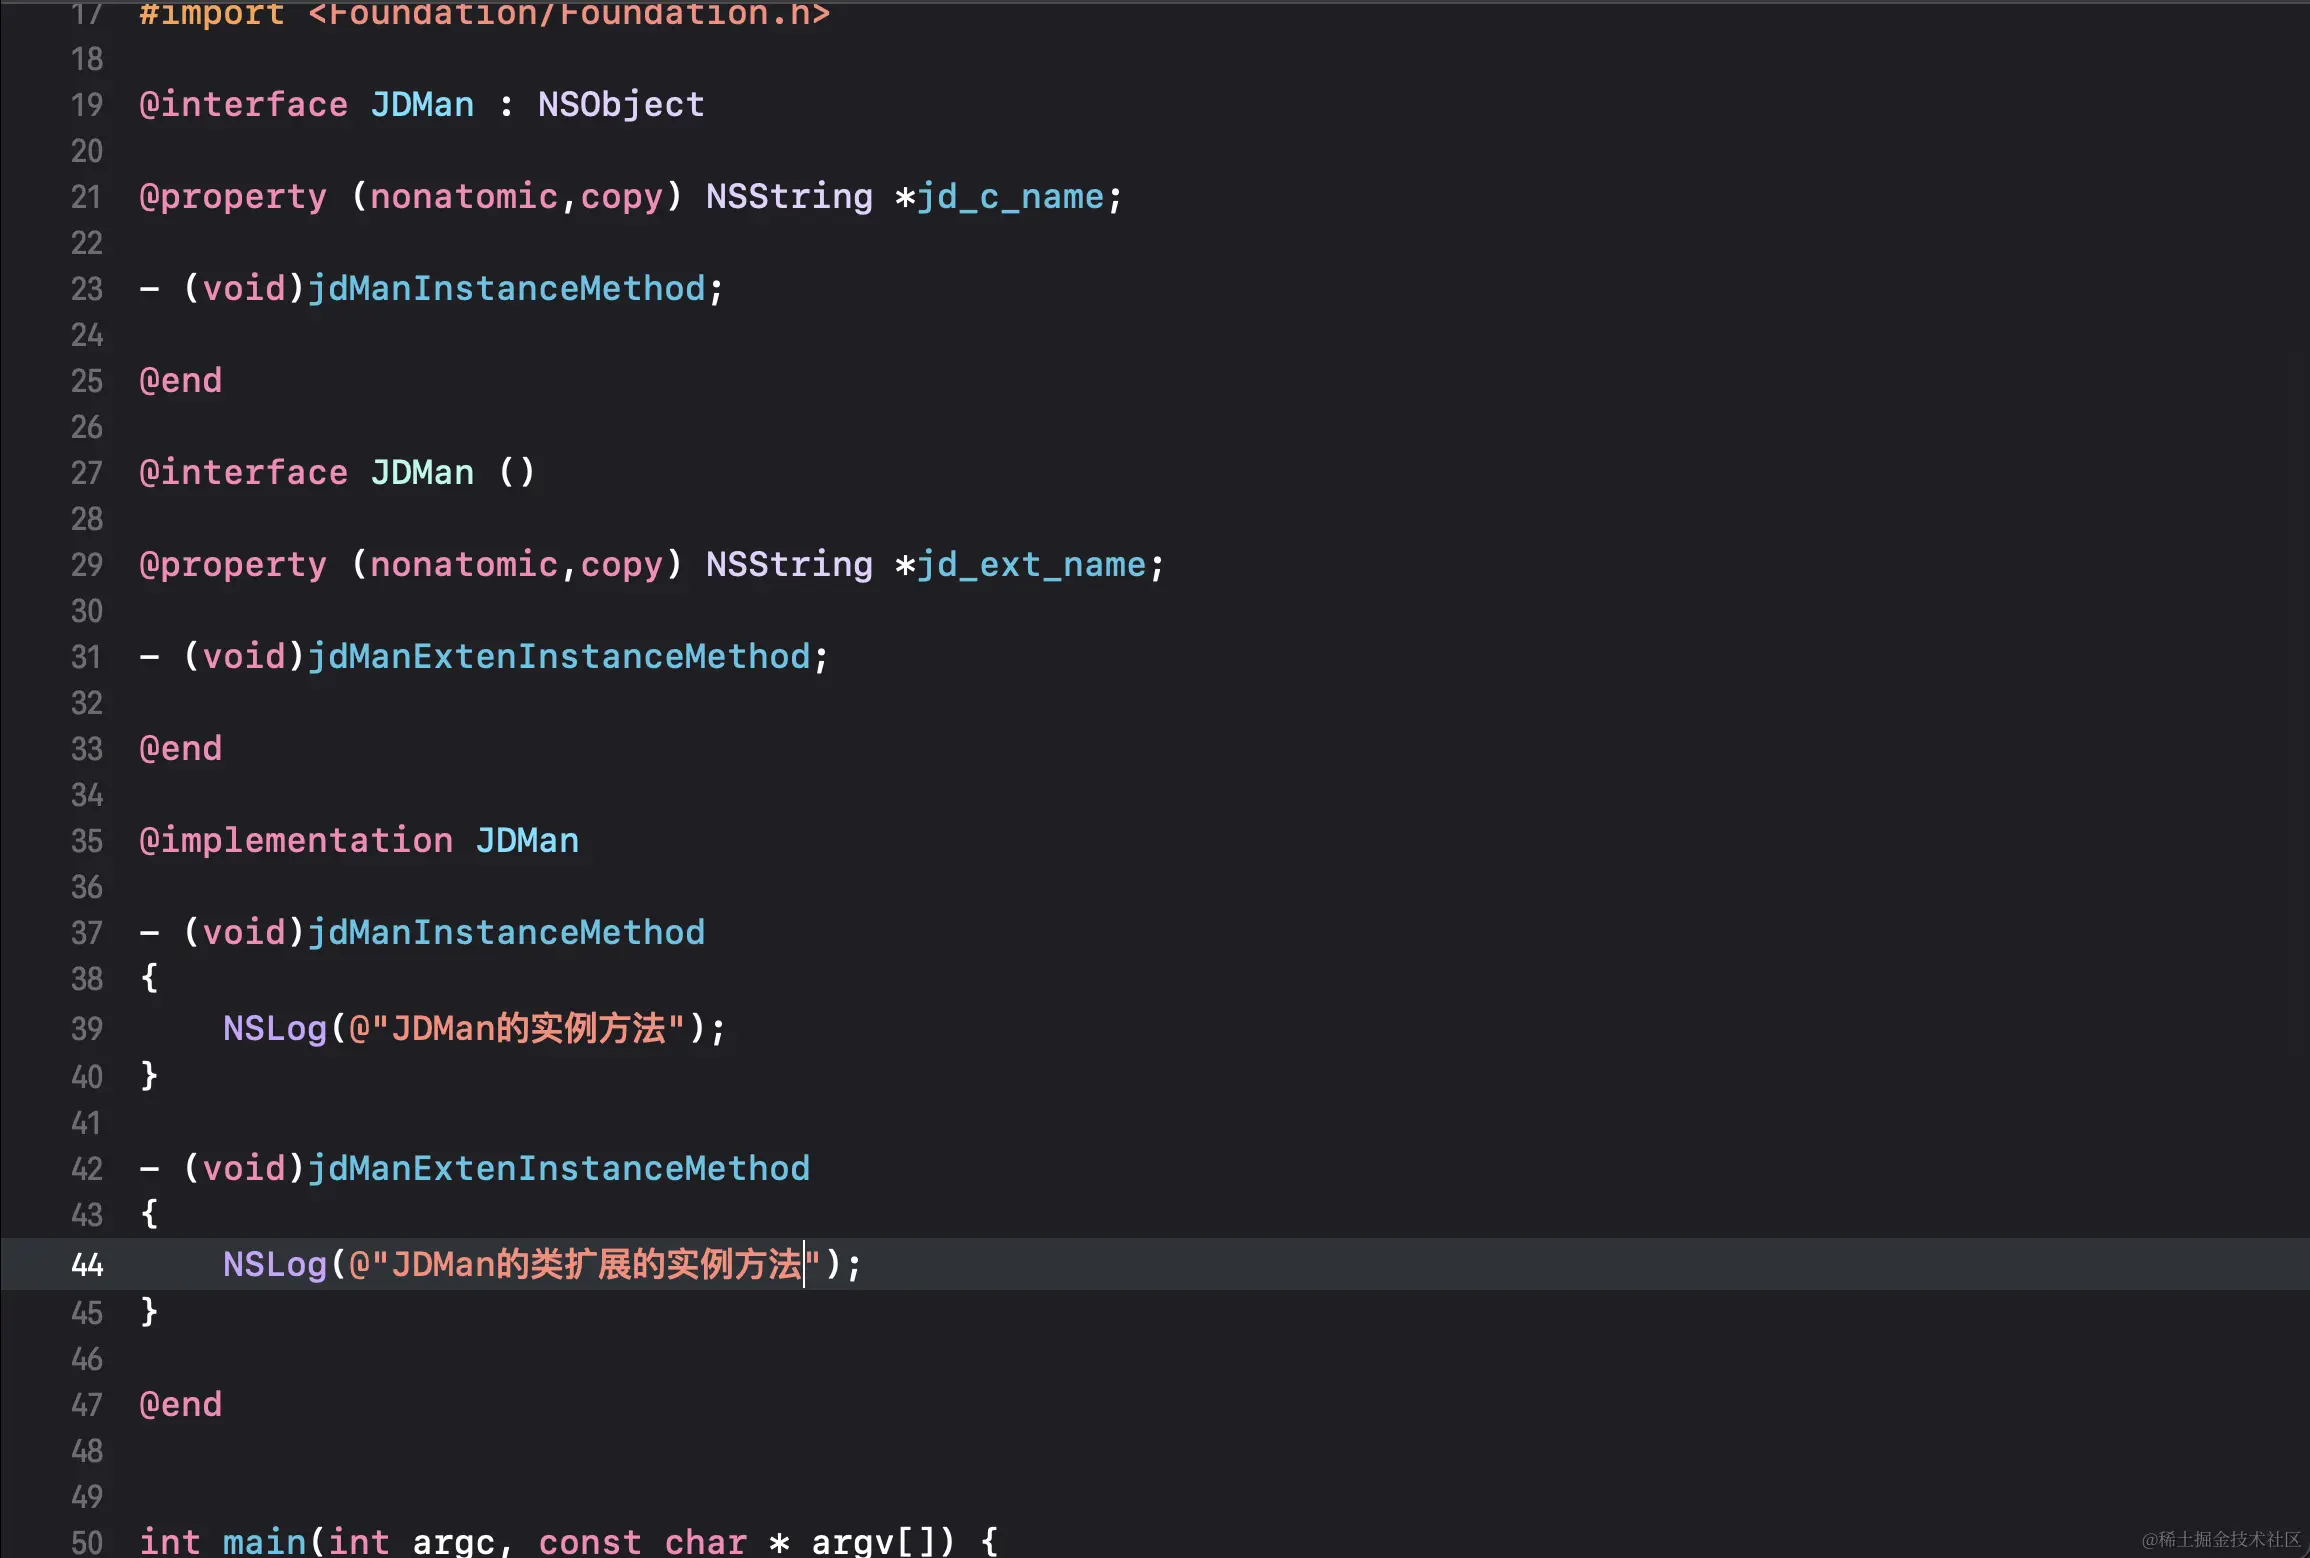Click NSObject superclass on line 19
This screenshot has width=2310, height=1558.
point(621,105)
